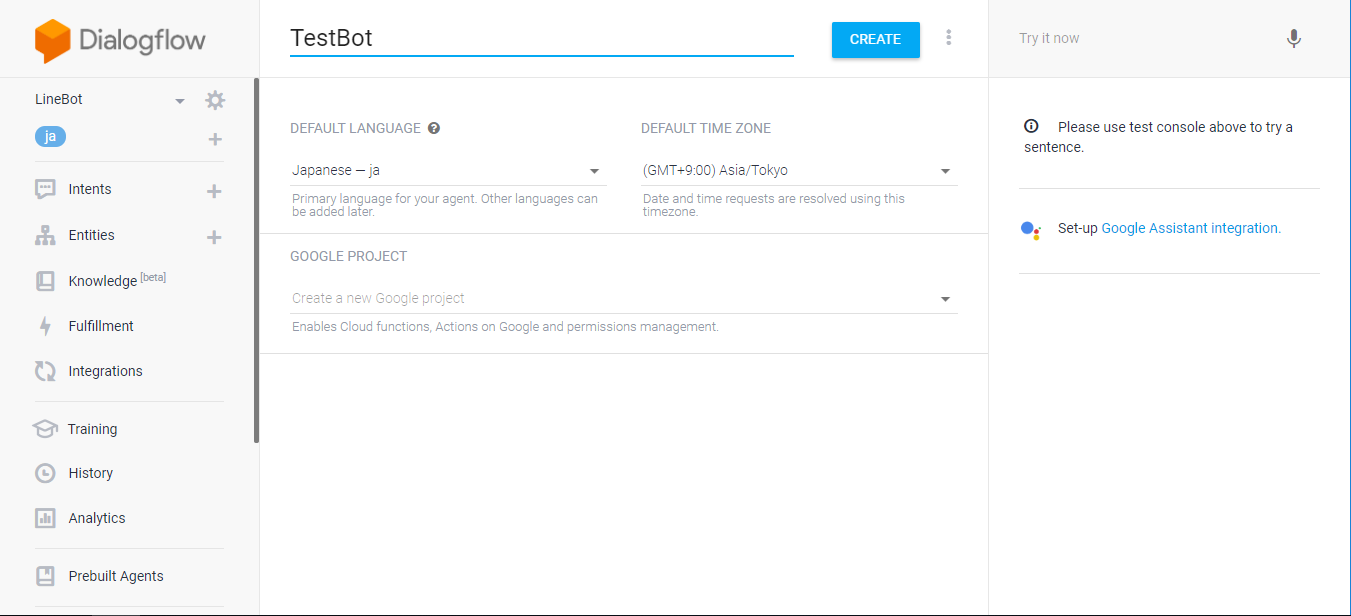Select the Entities section icon
1351x616 pixels.
click(44, 235)
